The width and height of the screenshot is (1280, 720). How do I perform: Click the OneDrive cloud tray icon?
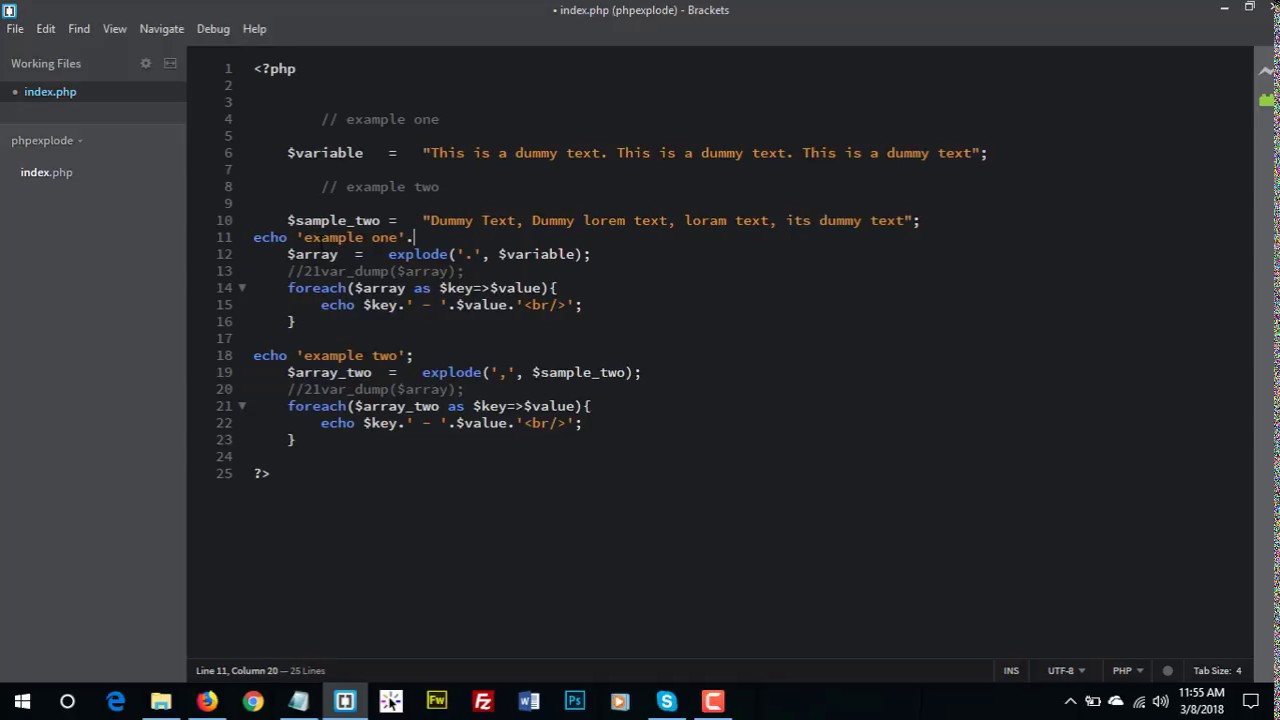coord(1116,701)
